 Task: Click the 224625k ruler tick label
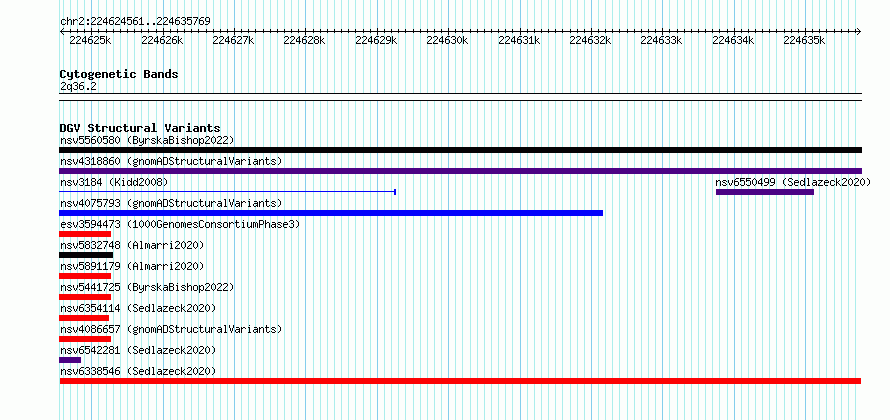90,40
